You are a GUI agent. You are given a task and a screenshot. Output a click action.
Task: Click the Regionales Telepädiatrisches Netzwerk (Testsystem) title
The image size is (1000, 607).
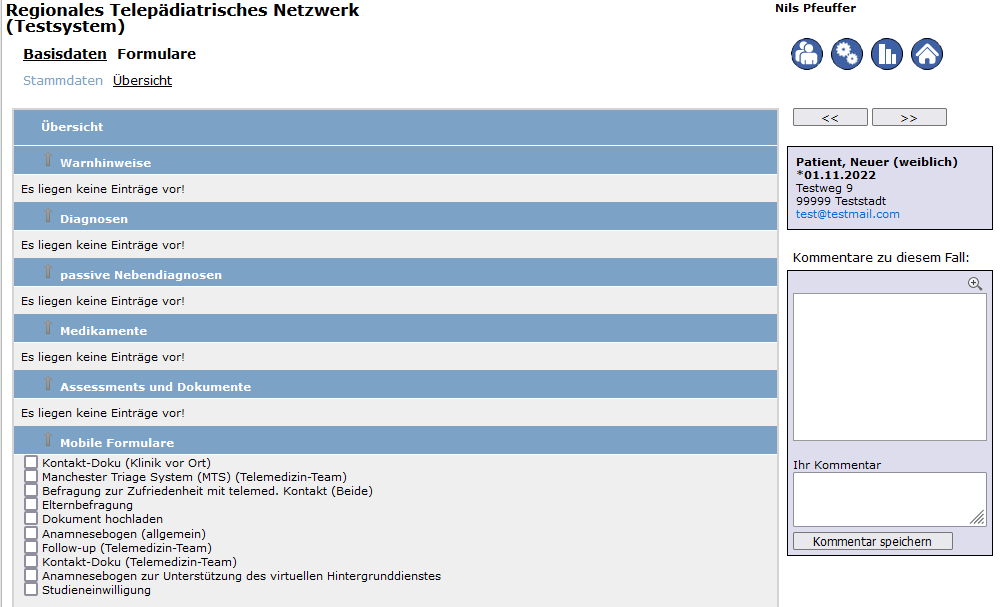182,18
